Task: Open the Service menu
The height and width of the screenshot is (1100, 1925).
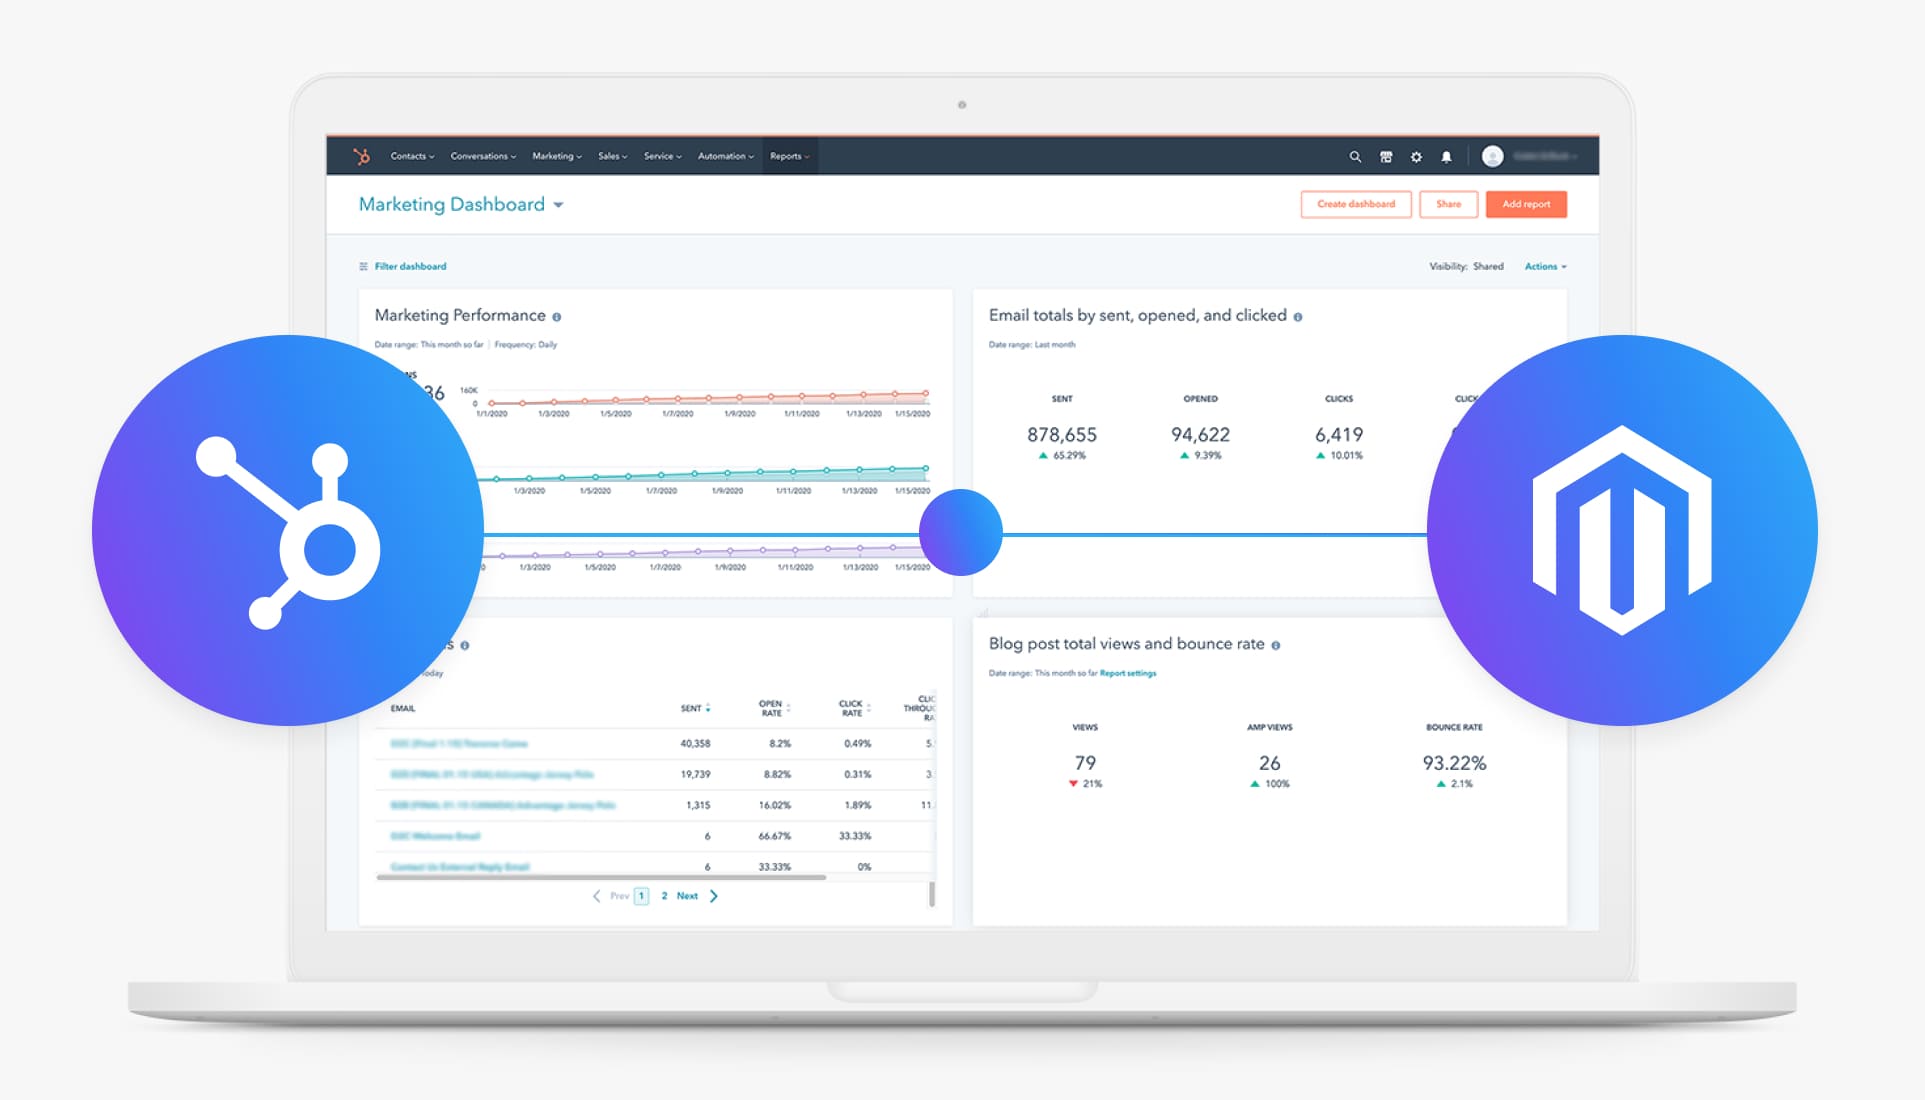Action: [x=663, y=156]
